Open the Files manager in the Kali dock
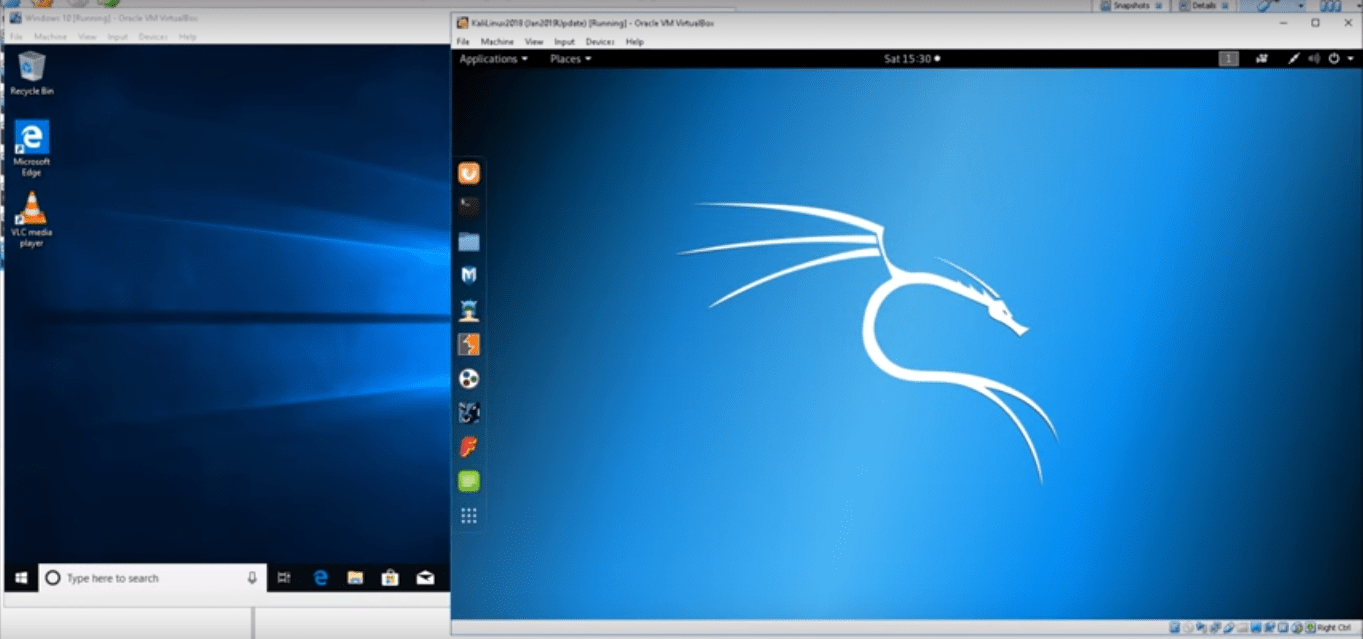The image size is (1363, 639). (x=468, y=241)
